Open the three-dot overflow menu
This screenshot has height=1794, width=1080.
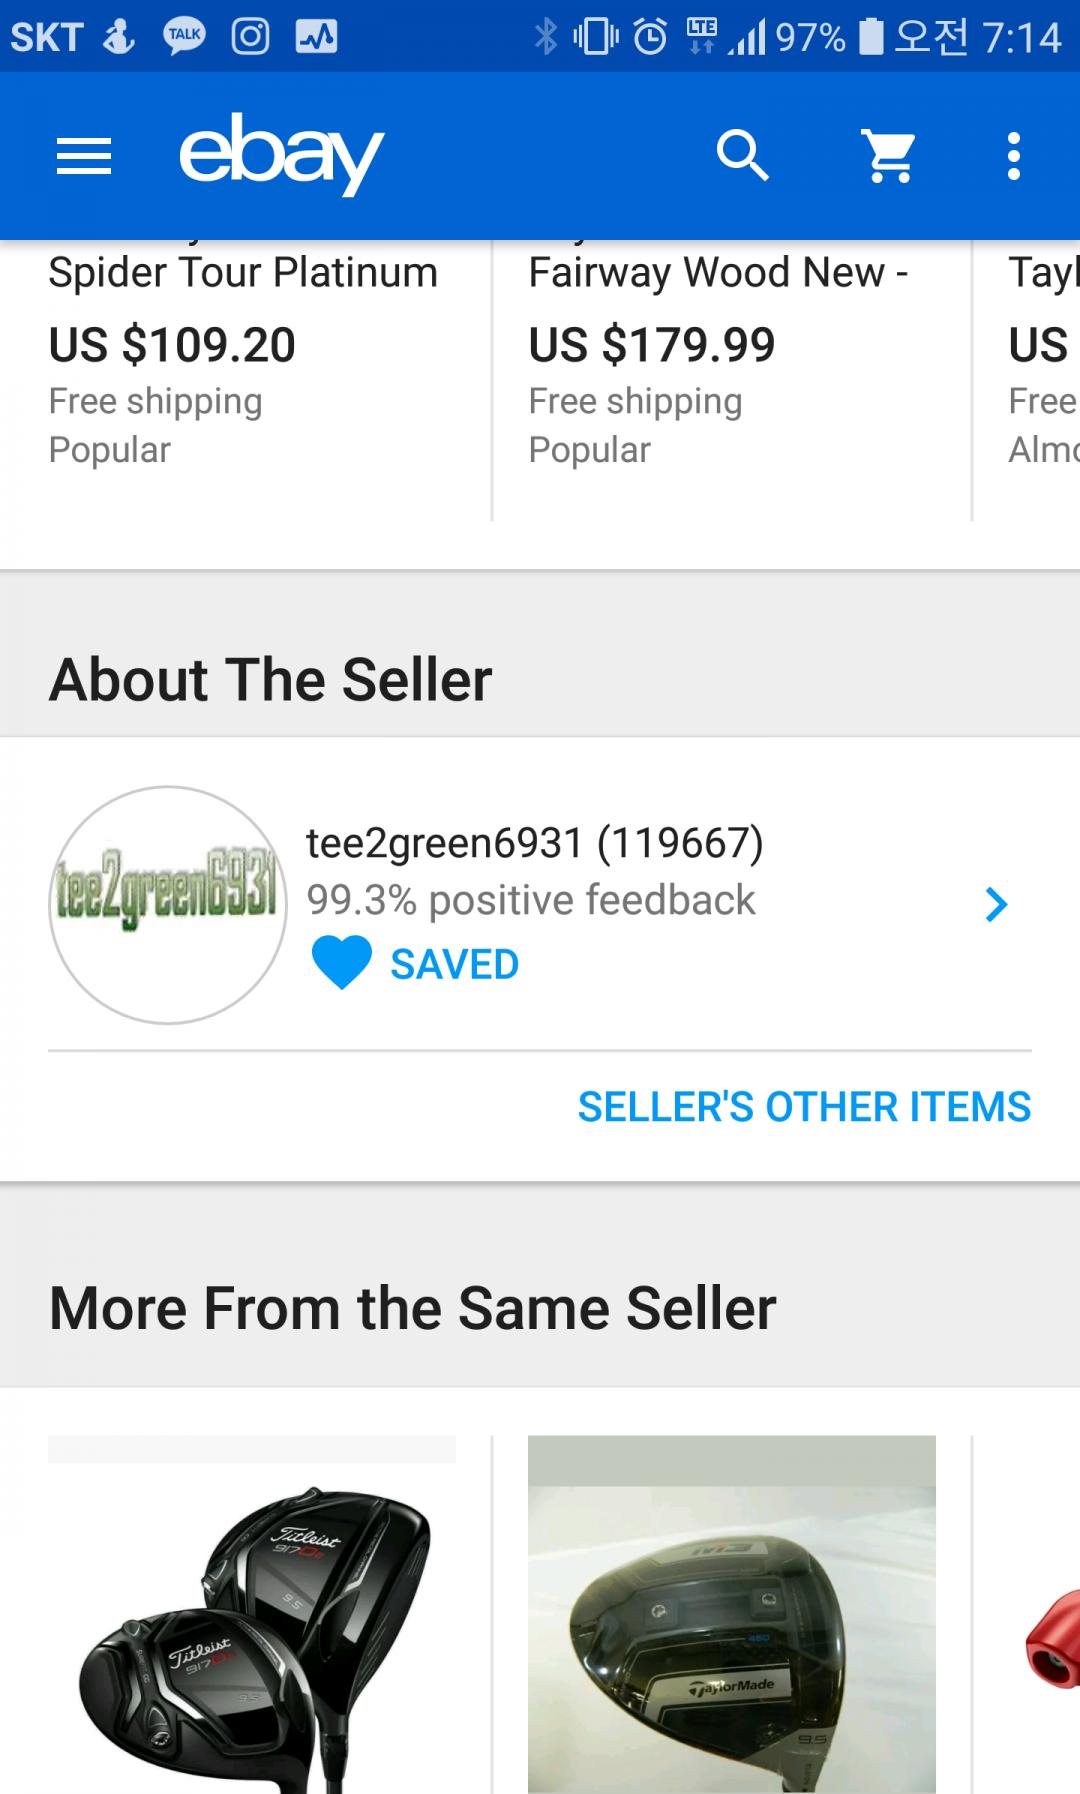coord(1014,156)
